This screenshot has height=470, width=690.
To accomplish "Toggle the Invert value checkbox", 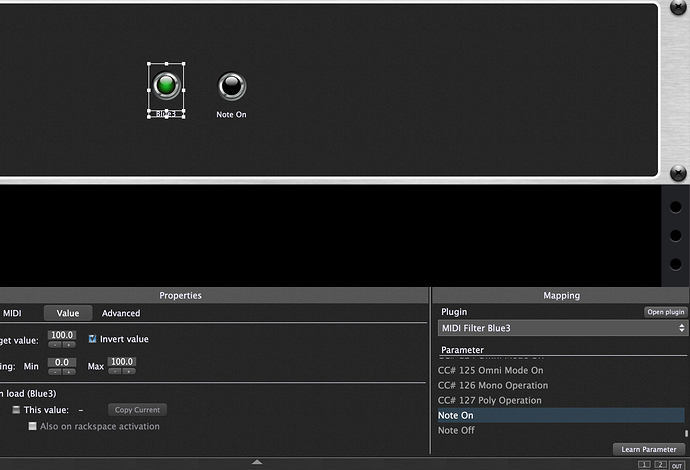I will (92, 338).
